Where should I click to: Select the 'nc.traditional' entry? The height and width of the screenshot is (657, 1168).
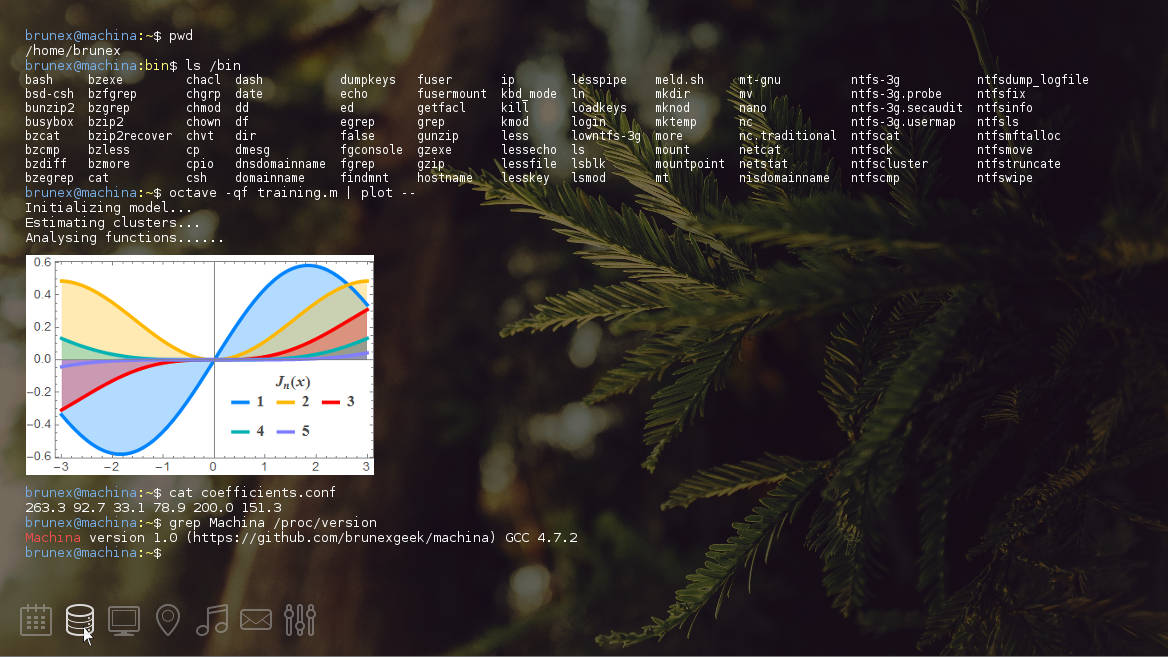pos(788,136)
